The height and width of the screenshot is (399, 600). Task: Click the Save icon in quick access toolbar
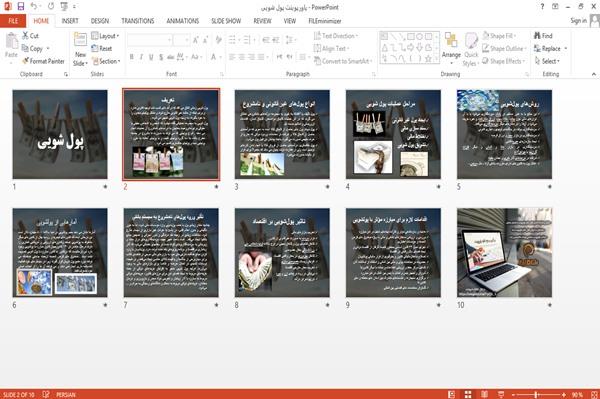(21, 6)
